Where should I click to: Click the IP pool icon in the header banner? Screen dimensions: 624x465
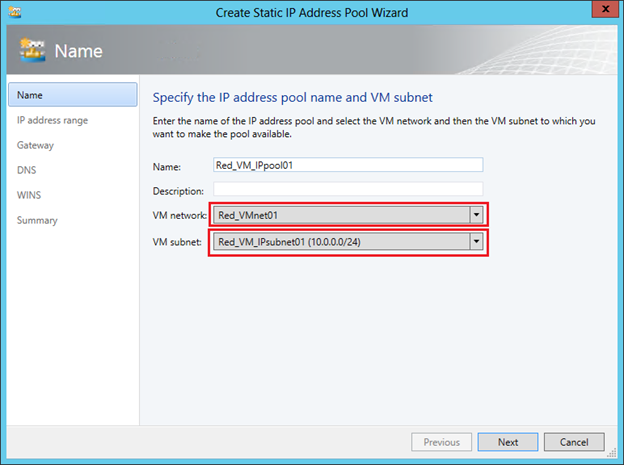pos(33,50)
